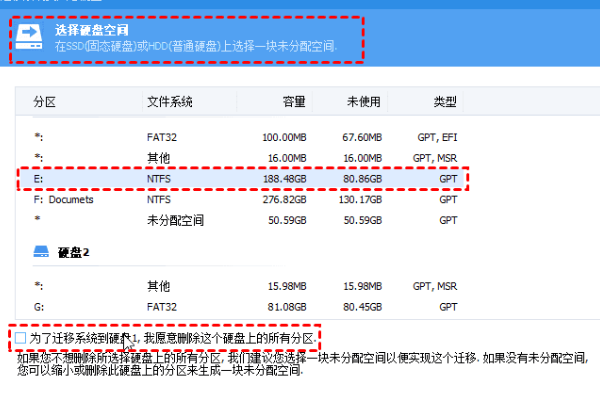Select the E: NTFS partition row
This screenshot has height=395, width=600.
[242, 179]
